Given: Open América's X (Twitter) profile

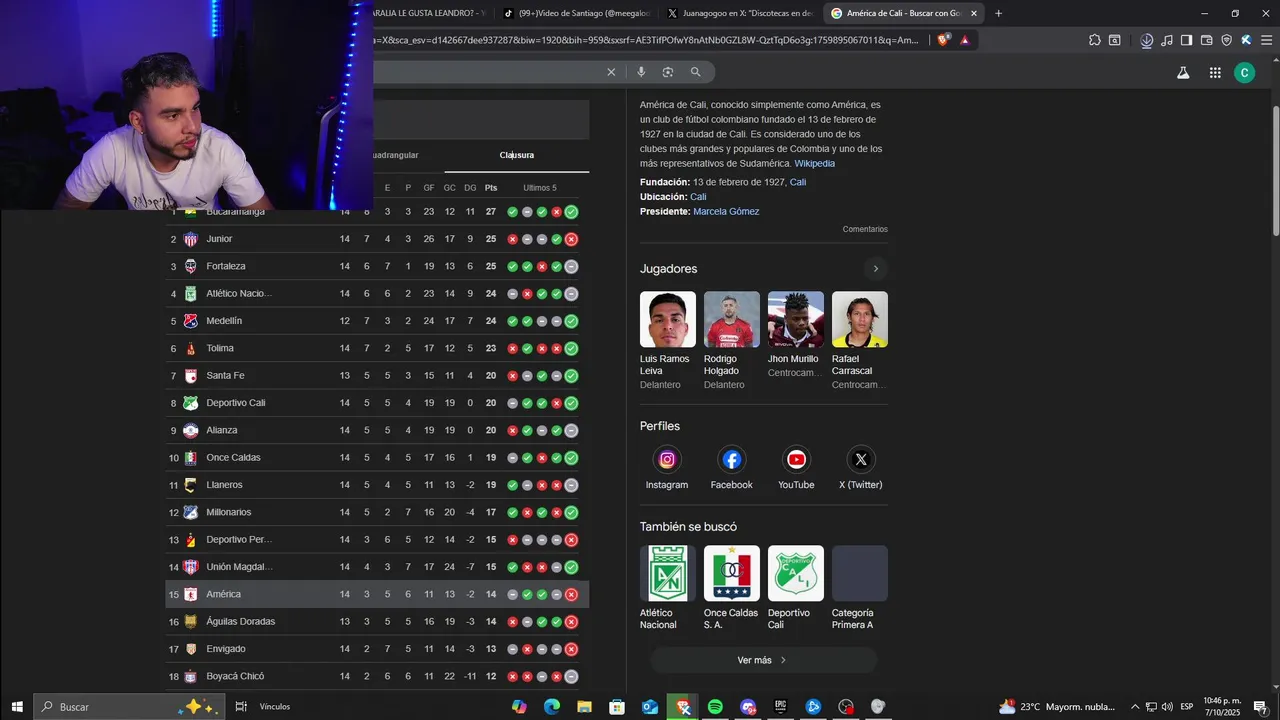Looking at the screenshot, I should coord(861,468).
